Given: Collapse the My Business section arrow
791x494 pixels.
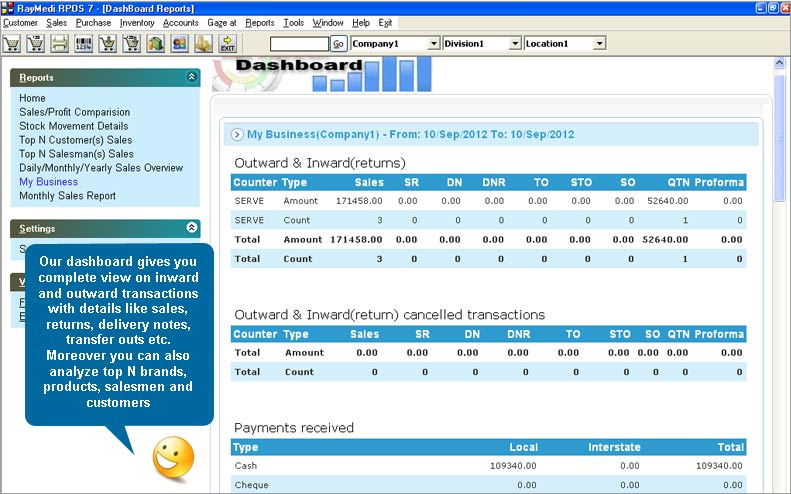Looking at the screenshot, I should pyautogui.click(x=237, y=134).
